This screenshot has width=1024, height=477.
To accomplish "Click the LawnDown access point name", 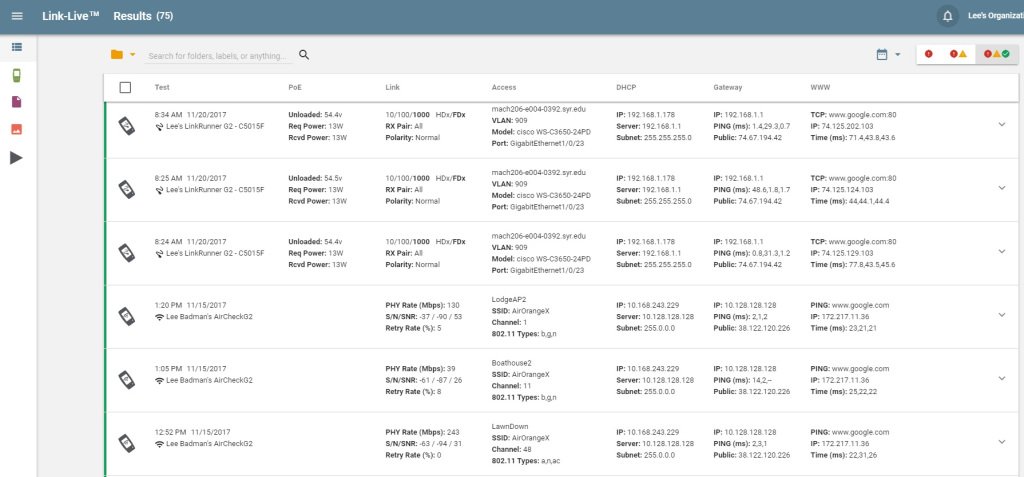I will (510, 426).
